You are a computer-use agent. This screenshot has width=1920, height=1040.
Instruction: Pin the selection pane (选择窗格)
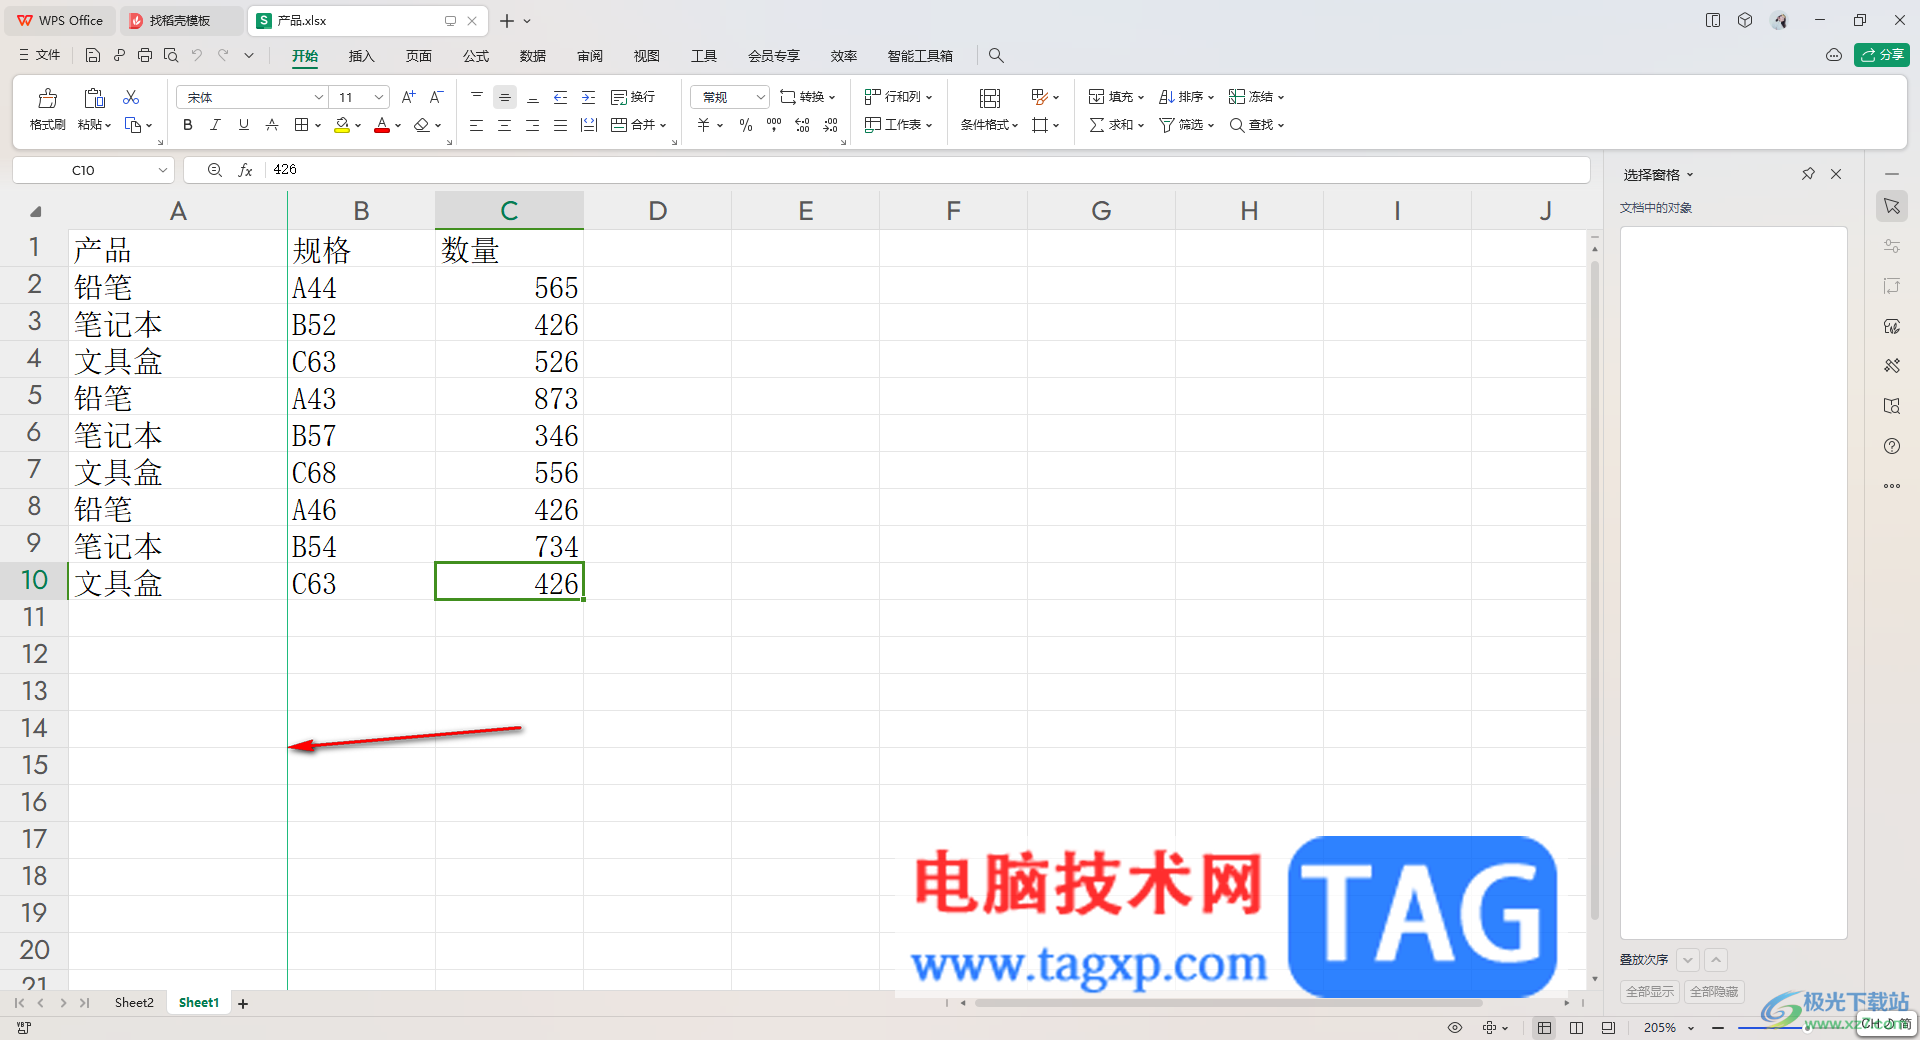[x=1808, y=174]
